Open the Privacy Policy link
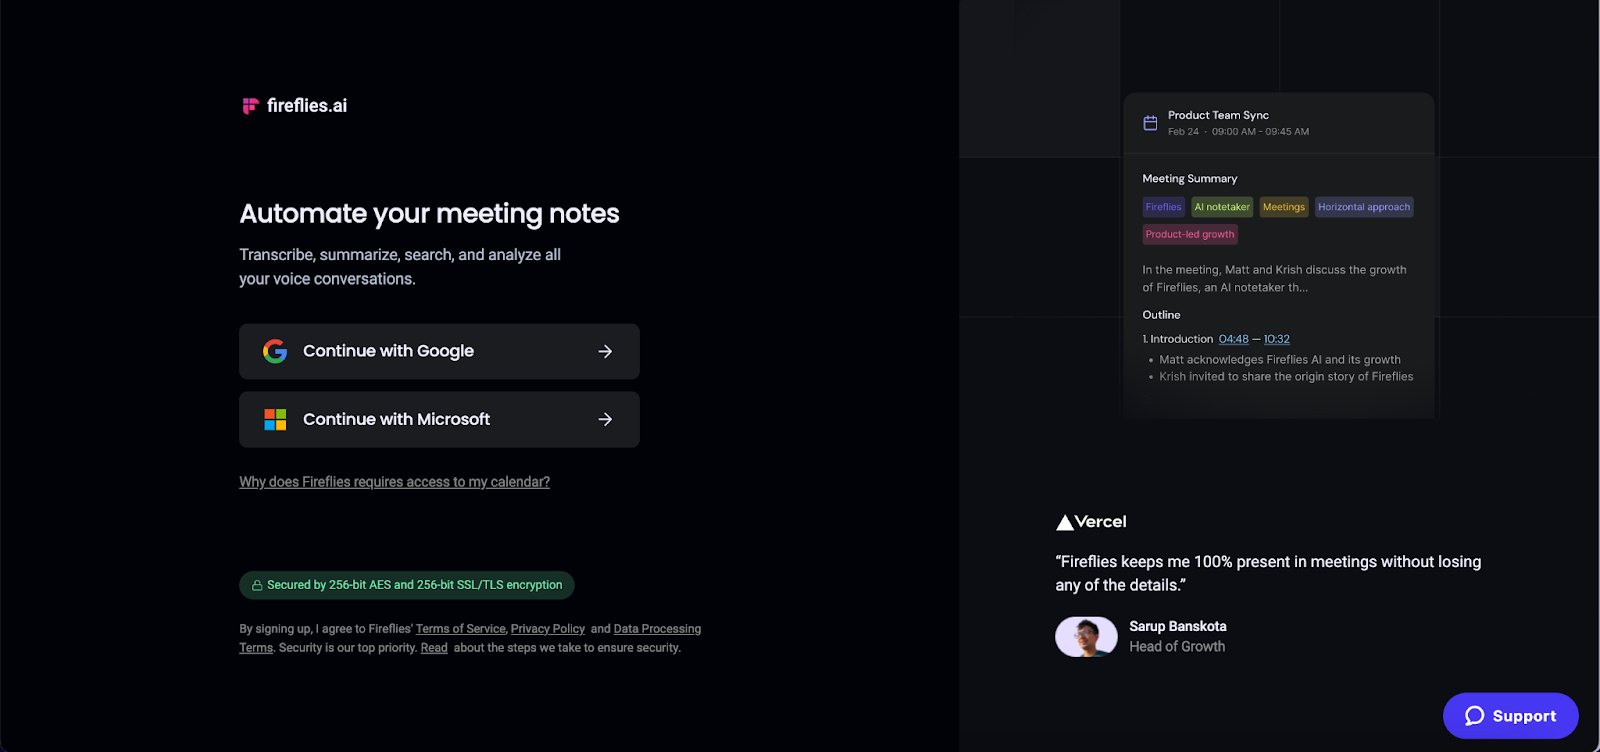The height and width of the screenshot is (752, 1600). pos(547,629)
